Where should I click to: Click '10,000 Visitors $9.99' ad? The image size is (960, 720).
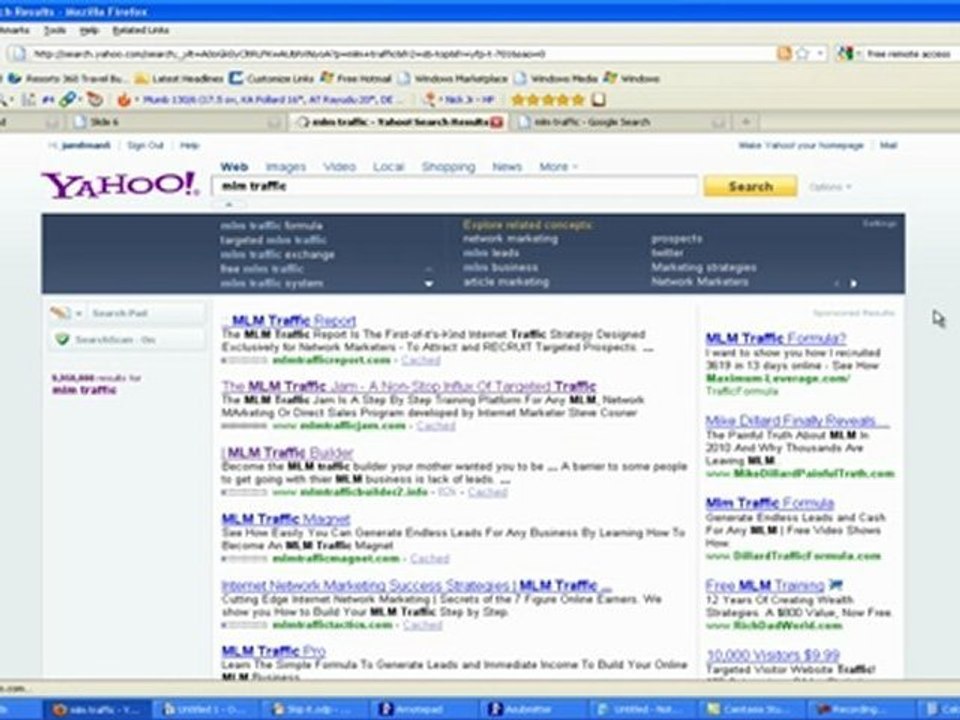773,656
